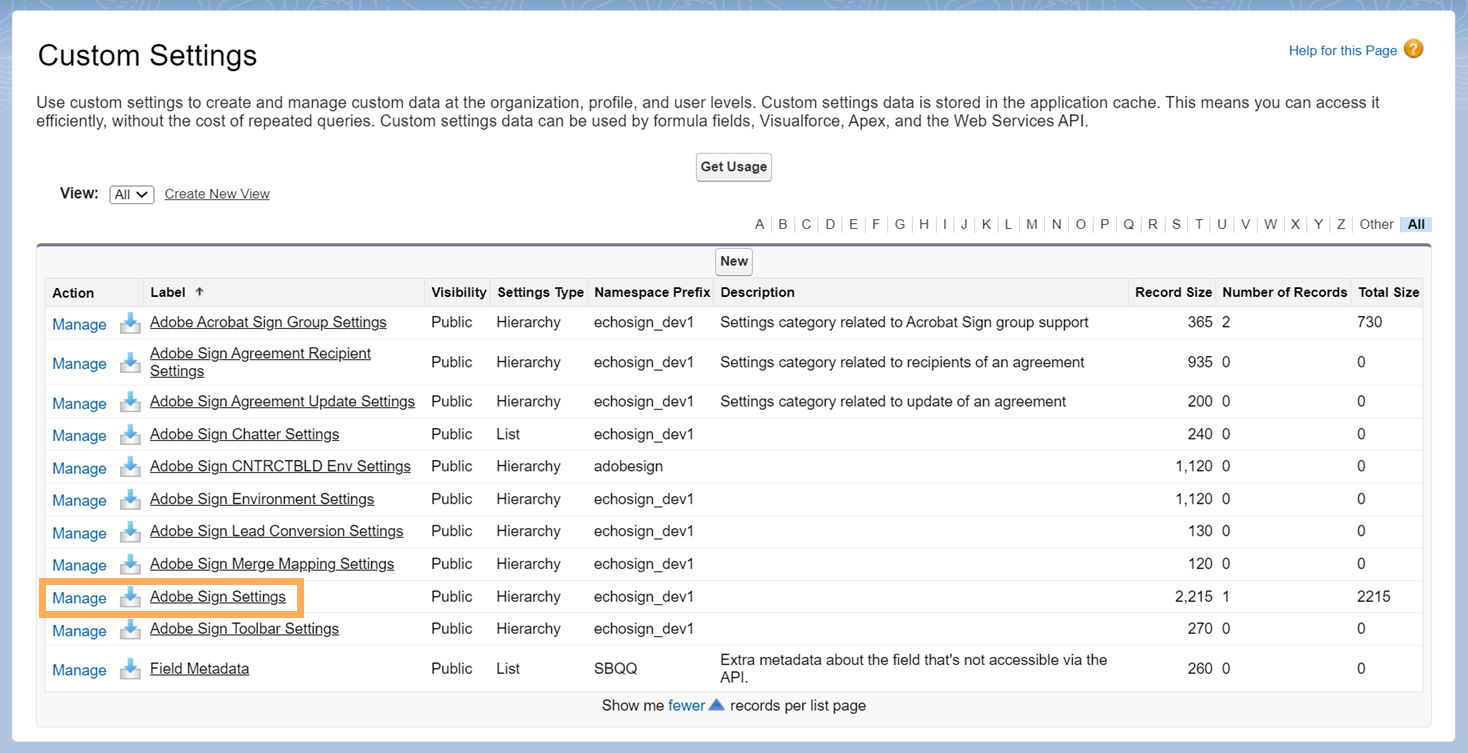1468x753 pixels.
Task: Select the All filter in alphabet bar
Action: point(1416,224)
